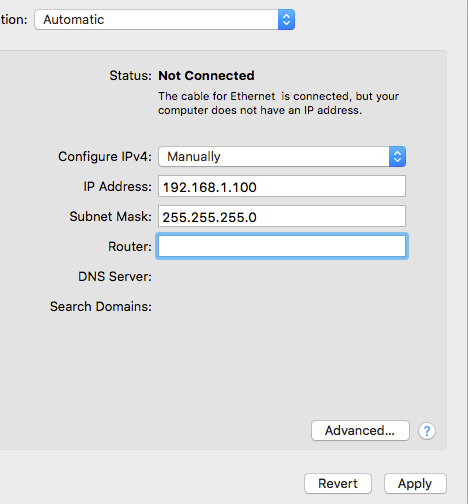The image size is (468, 504).
Task: Click the Status label
Action: click(131, 76)
